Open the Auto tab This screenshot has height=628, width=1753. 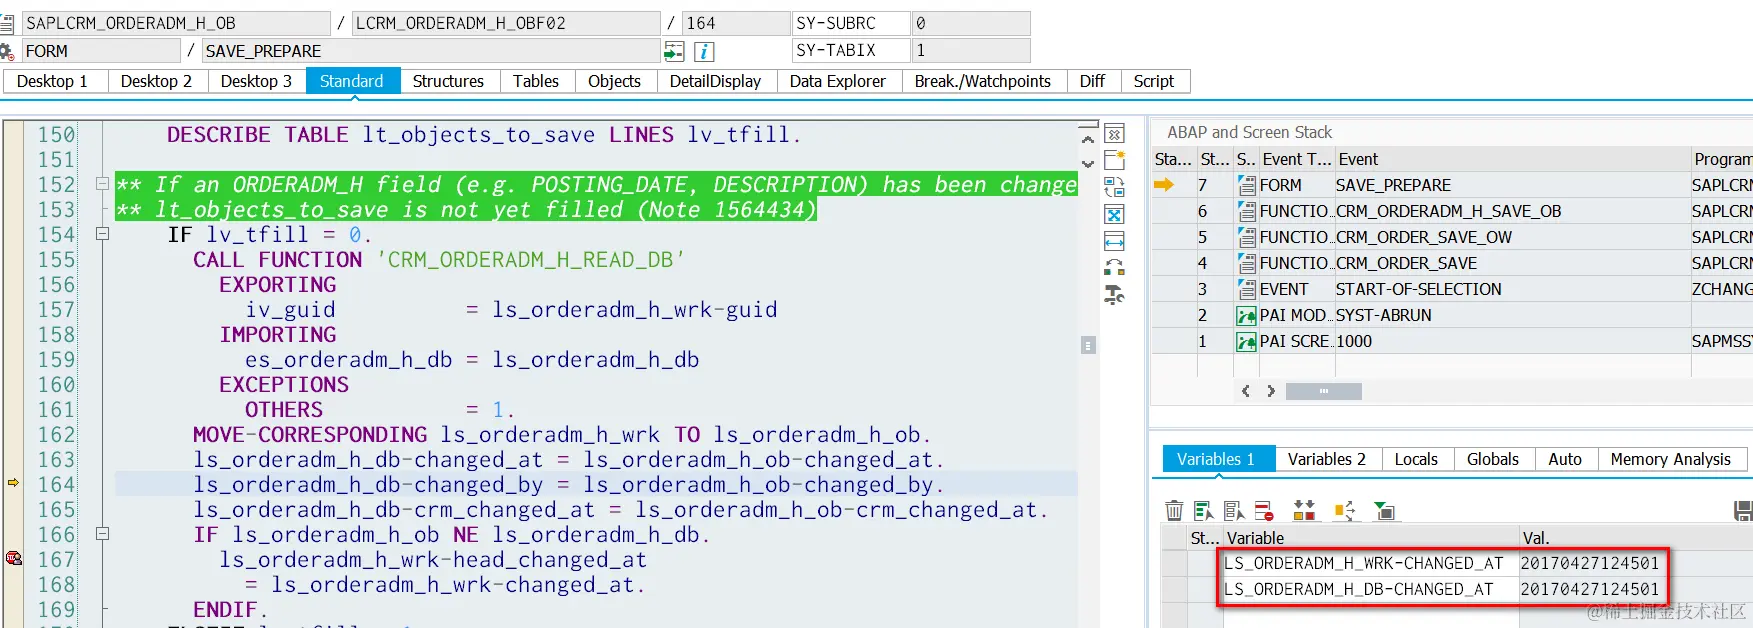point(1565,459)
